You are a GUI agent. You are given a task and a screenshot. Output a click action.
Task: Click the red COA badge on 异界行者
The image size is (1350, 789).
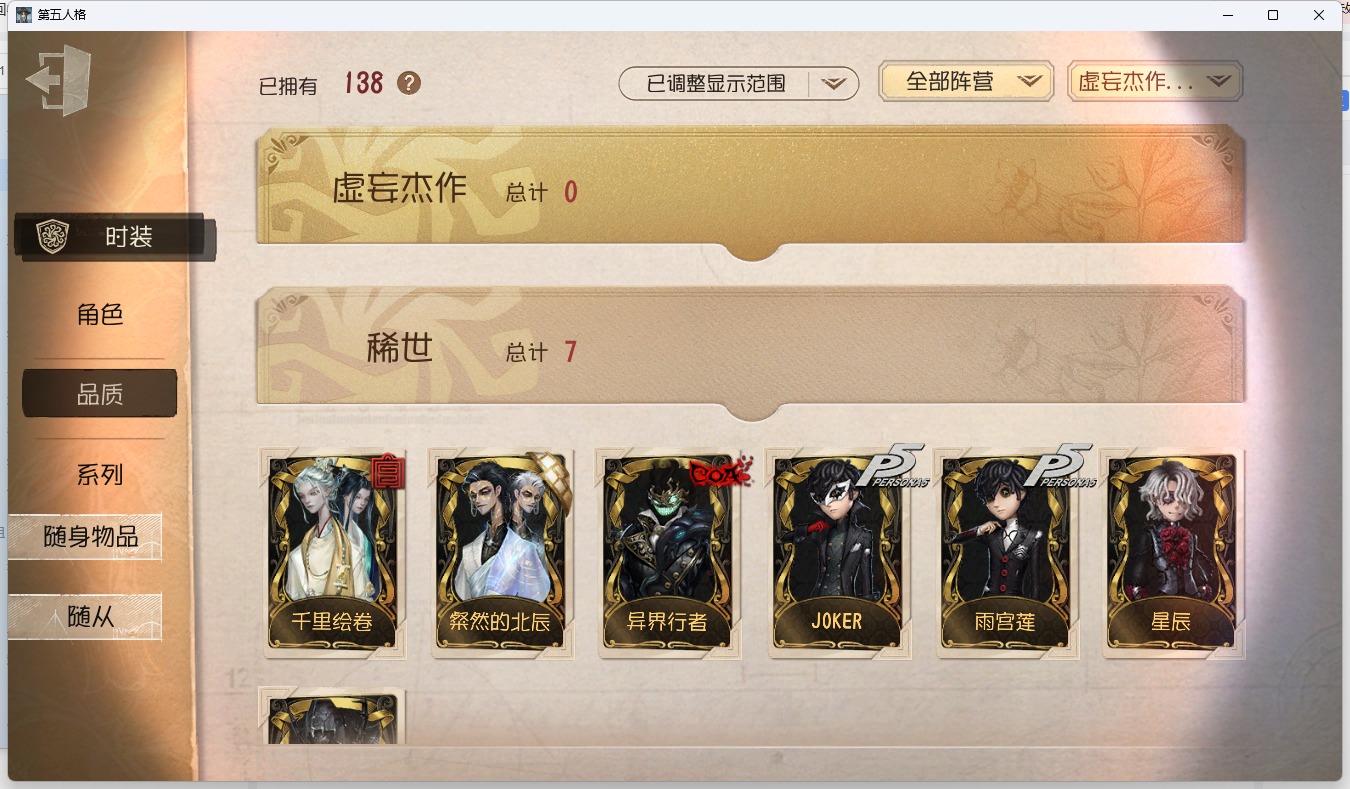pos(719,472)
